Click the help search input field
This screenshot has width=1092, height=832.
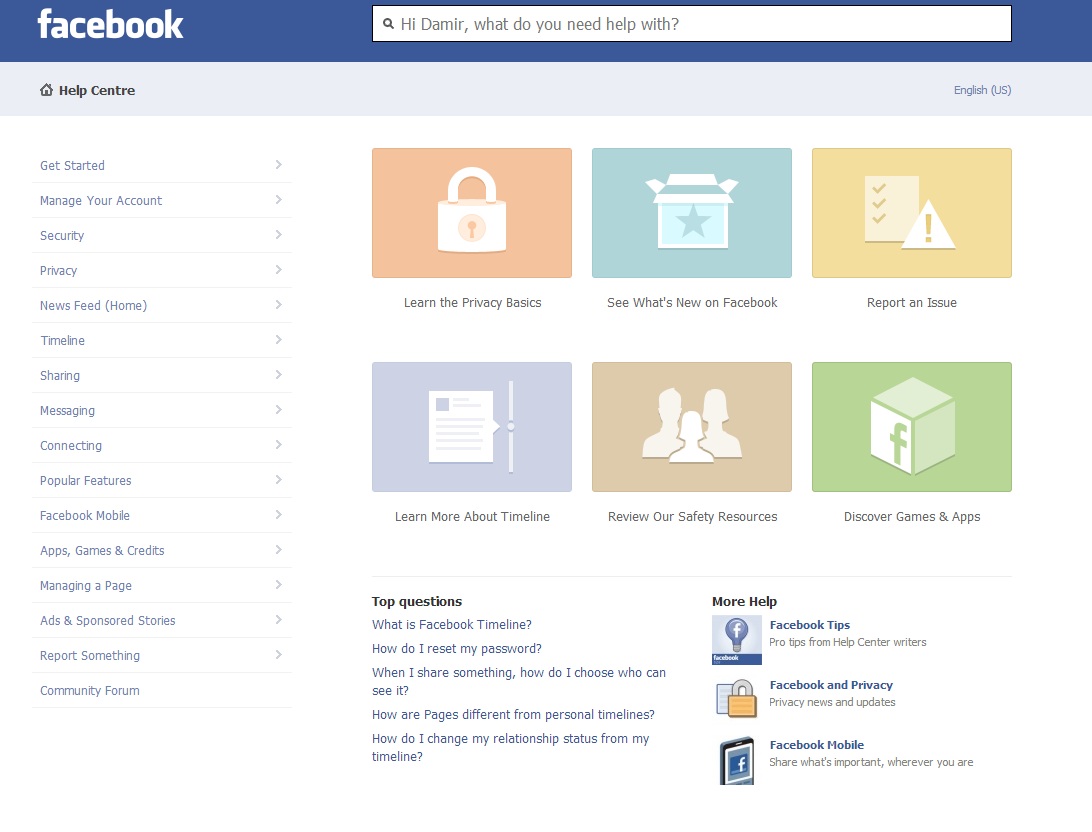[692, 24]
